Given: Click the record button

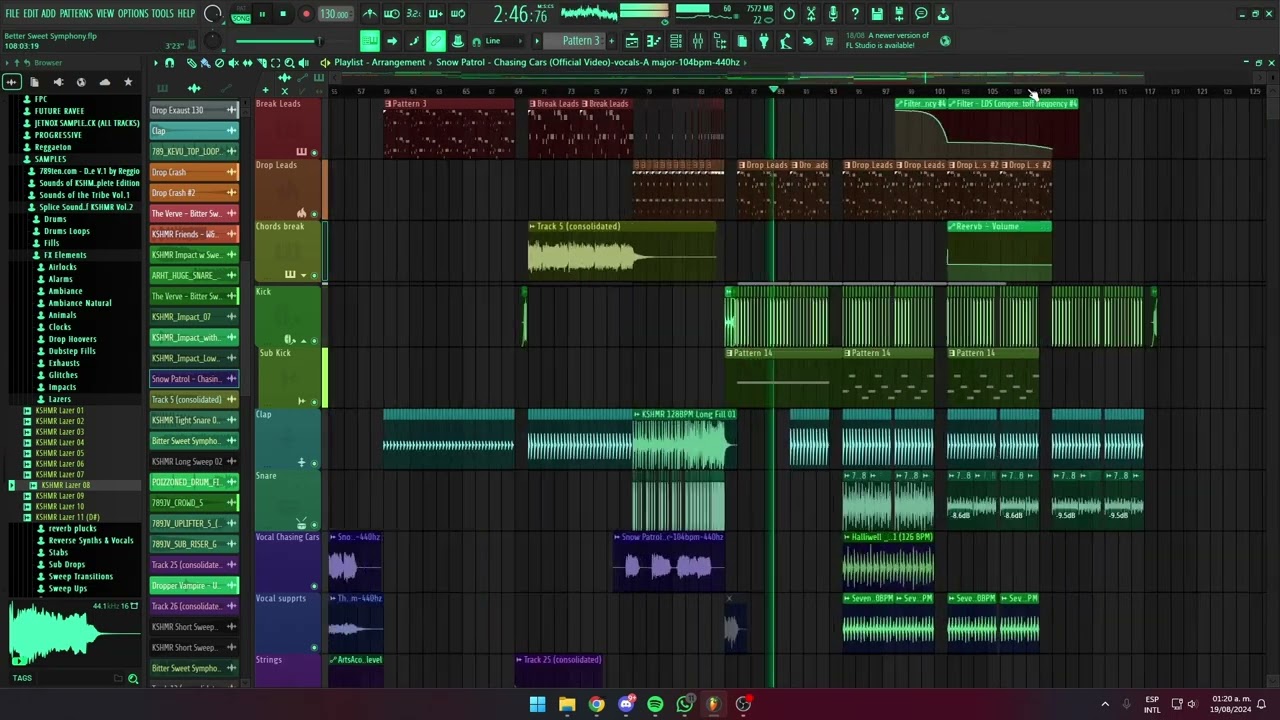Looking at the screenshot, I should tap(306, 14).
